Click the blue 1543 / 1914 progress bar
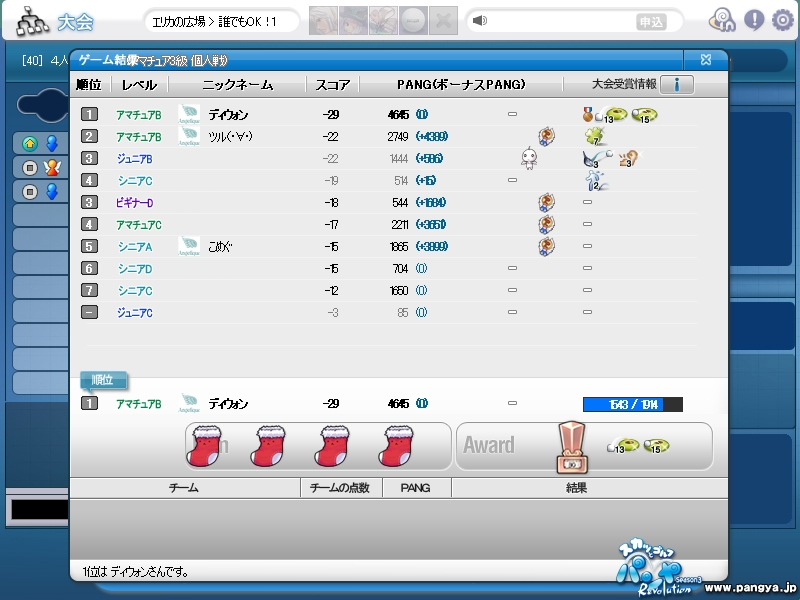800x600 pixels. pos(632,404)
